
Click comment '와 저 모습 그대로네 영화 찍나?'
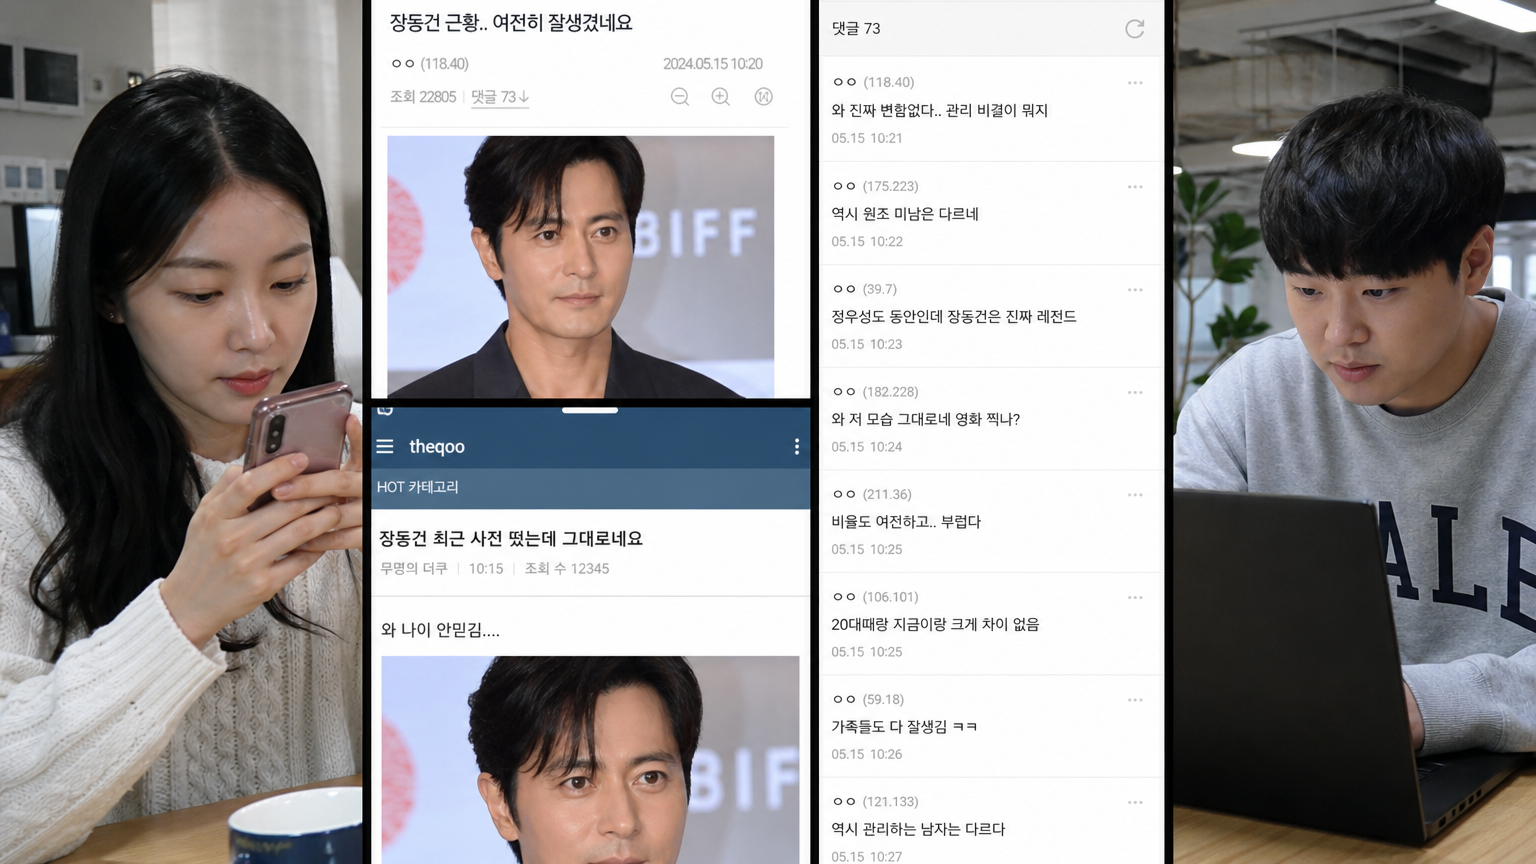click(926, 419)
